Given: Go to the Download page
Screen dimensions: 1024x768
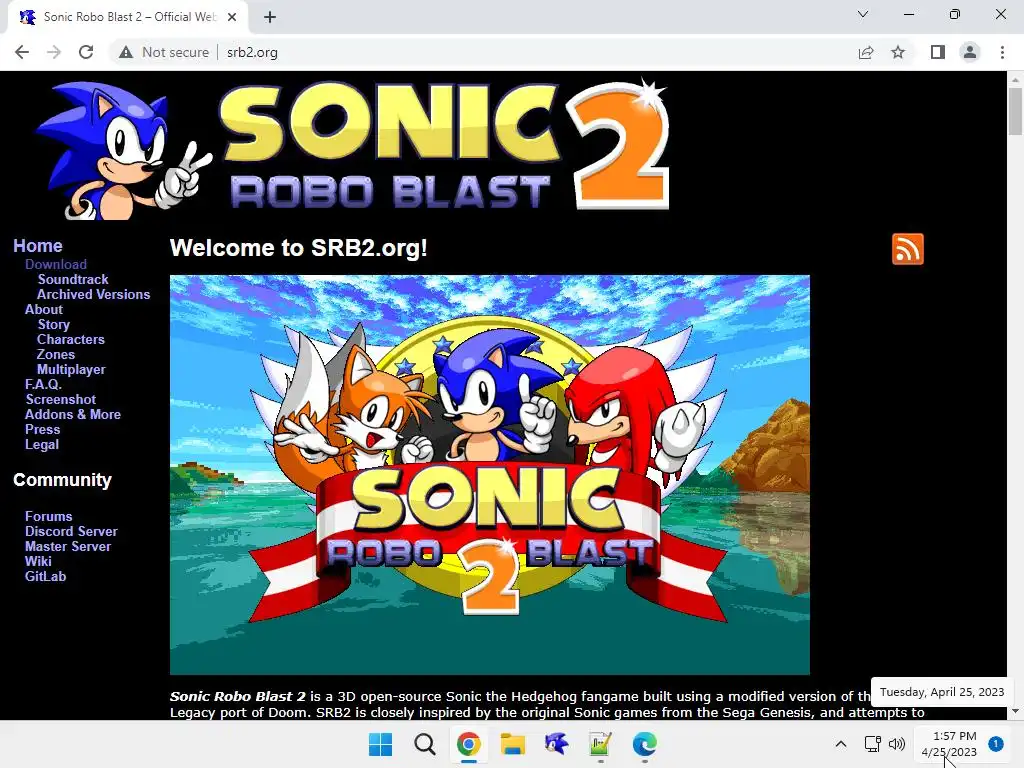Looking at the screenshot, I should pos(56,264).
